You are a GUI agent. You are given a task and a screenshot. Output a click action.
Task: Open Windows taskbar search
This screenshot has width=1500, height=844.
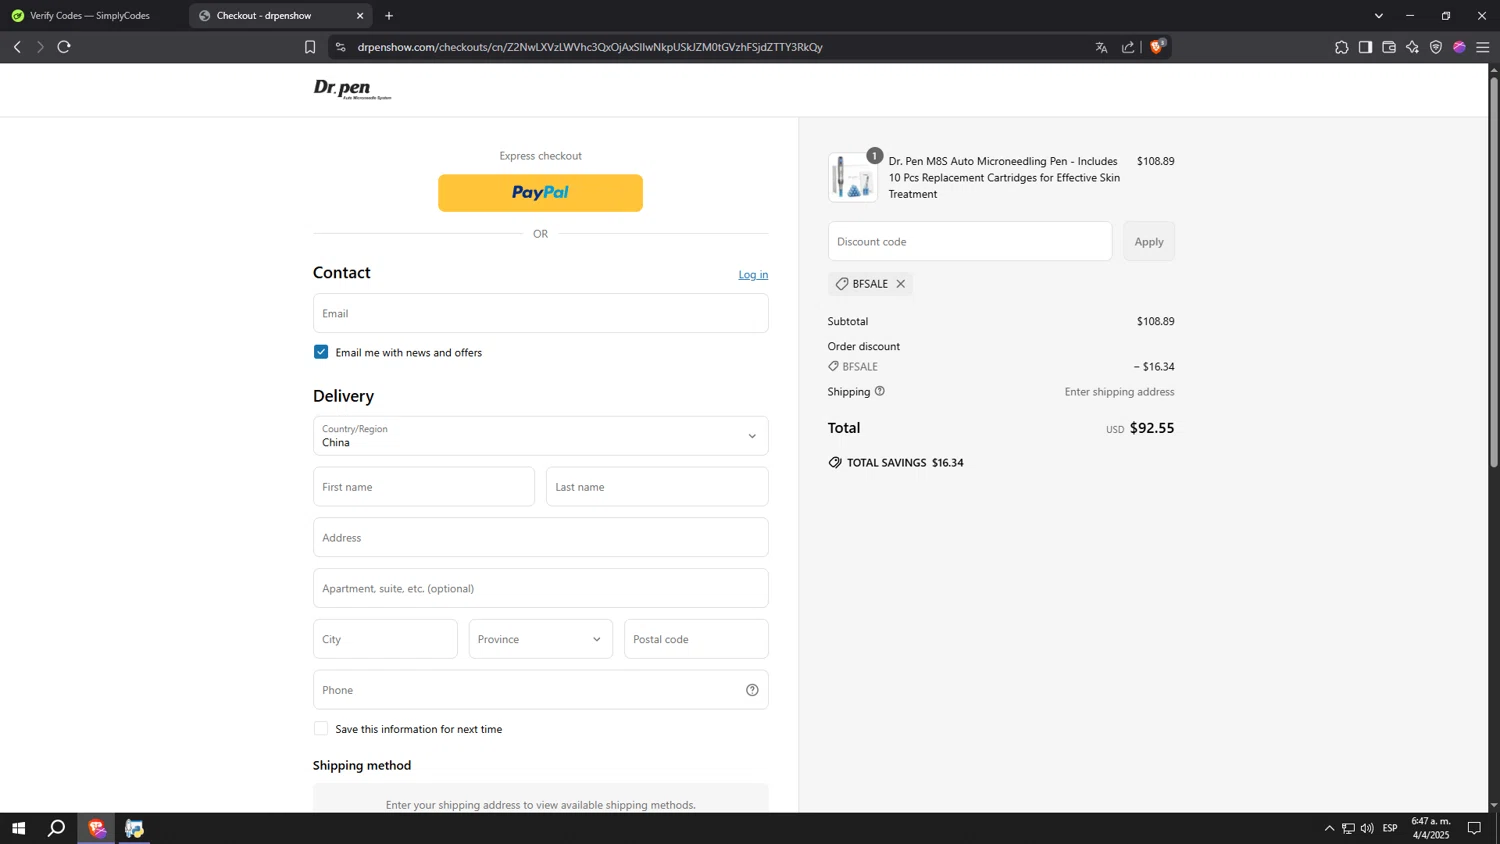57,828
